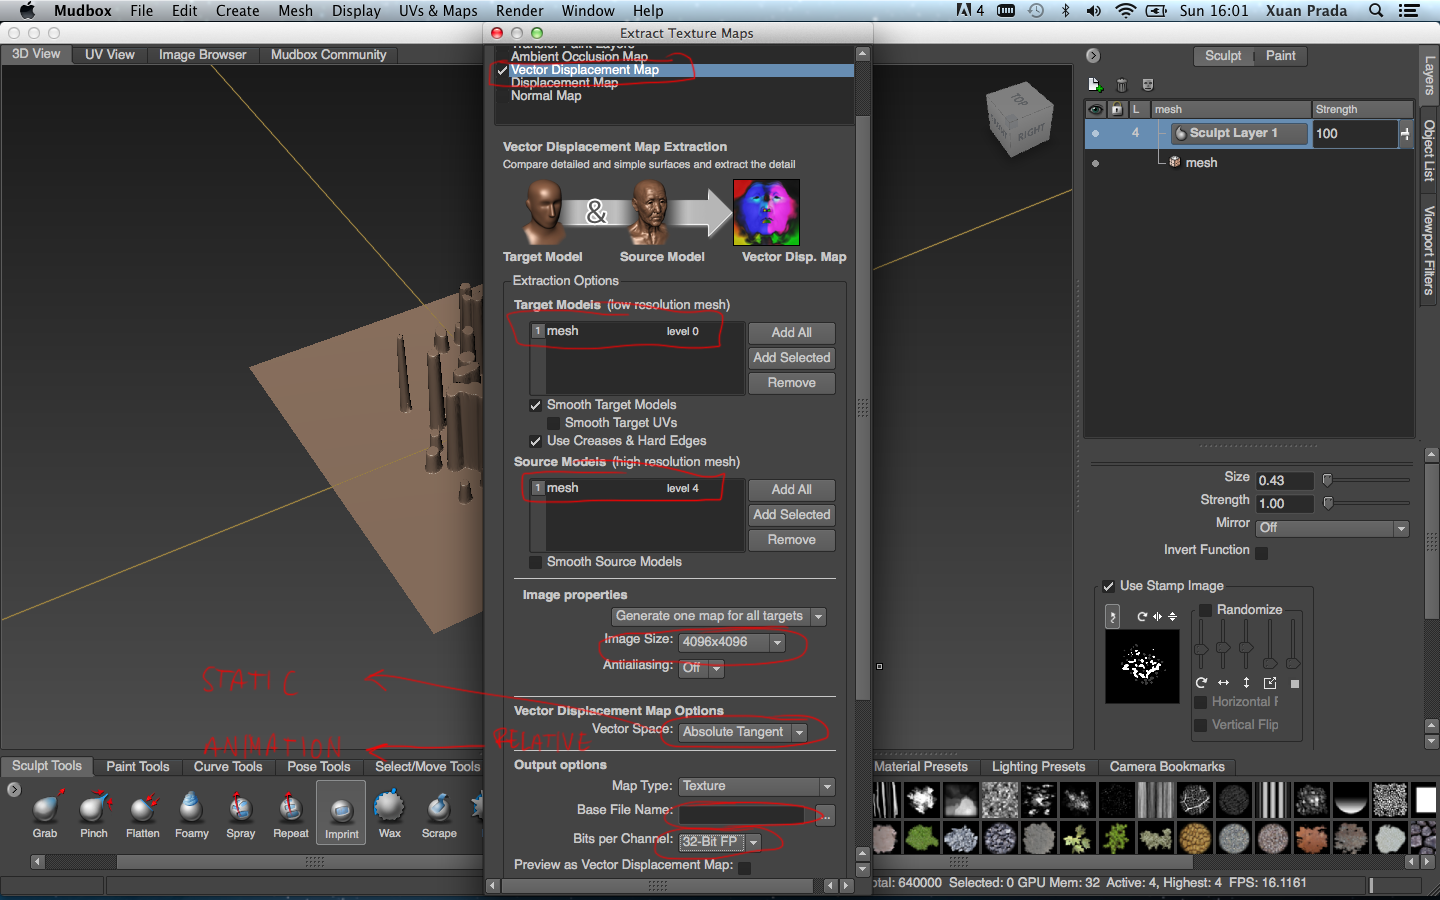Screen dimensions: 1440x900
Task: Switch to the UV View tab
Action: [x=109, y=55]
